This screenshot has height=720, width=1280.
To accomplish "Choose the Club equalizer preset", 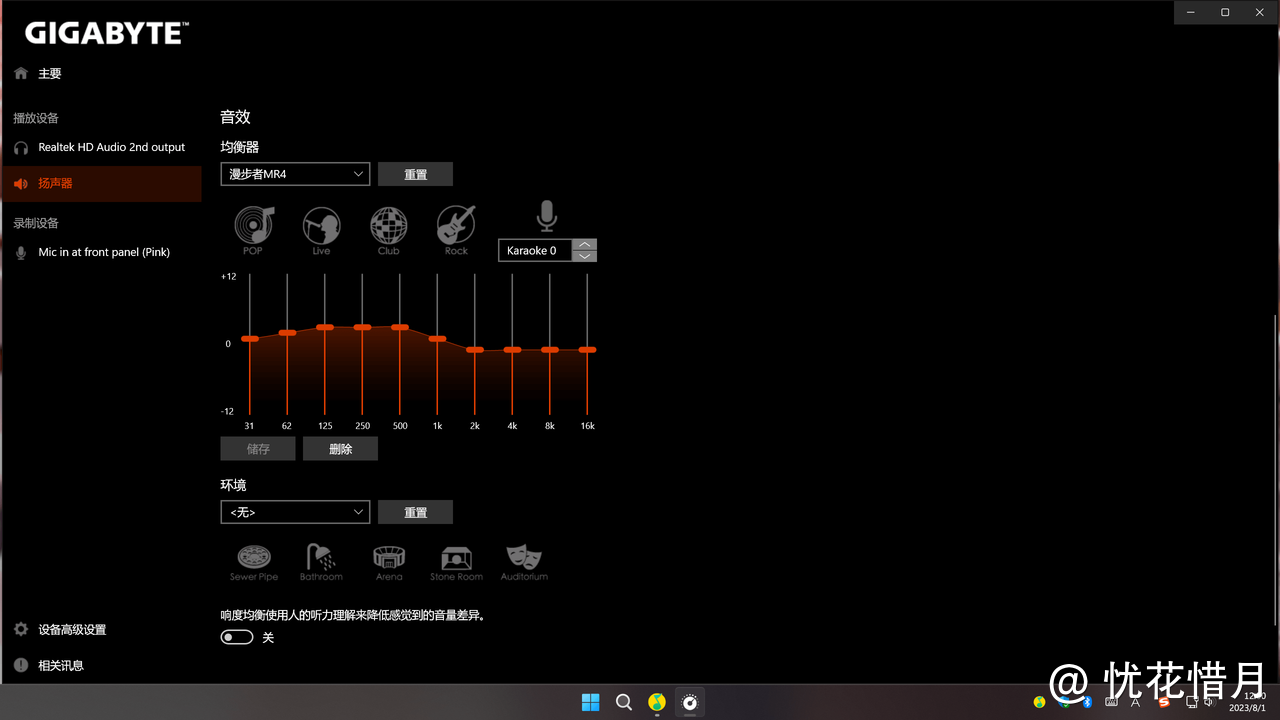I will (389, 226).
